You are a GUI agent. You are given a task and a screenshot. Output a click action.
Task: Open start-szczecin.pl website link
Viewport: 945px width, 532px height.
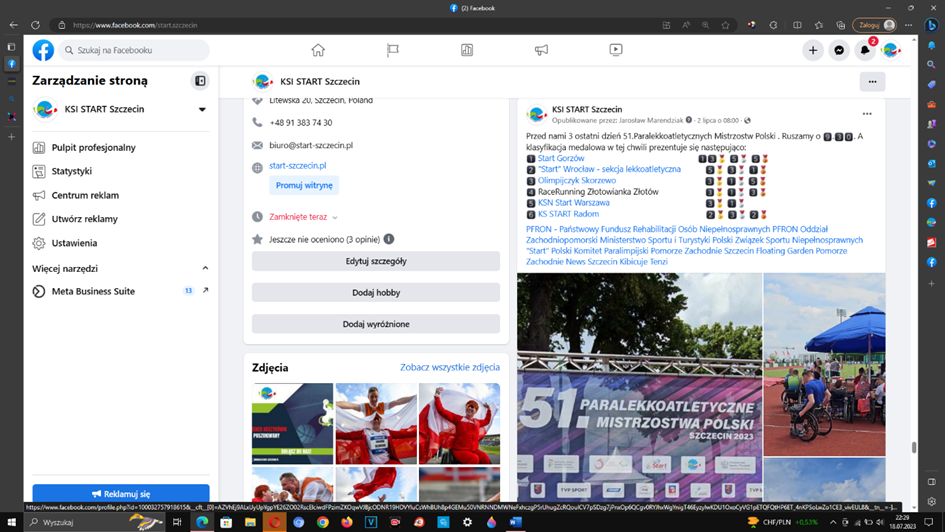click(x=298, y=166)
